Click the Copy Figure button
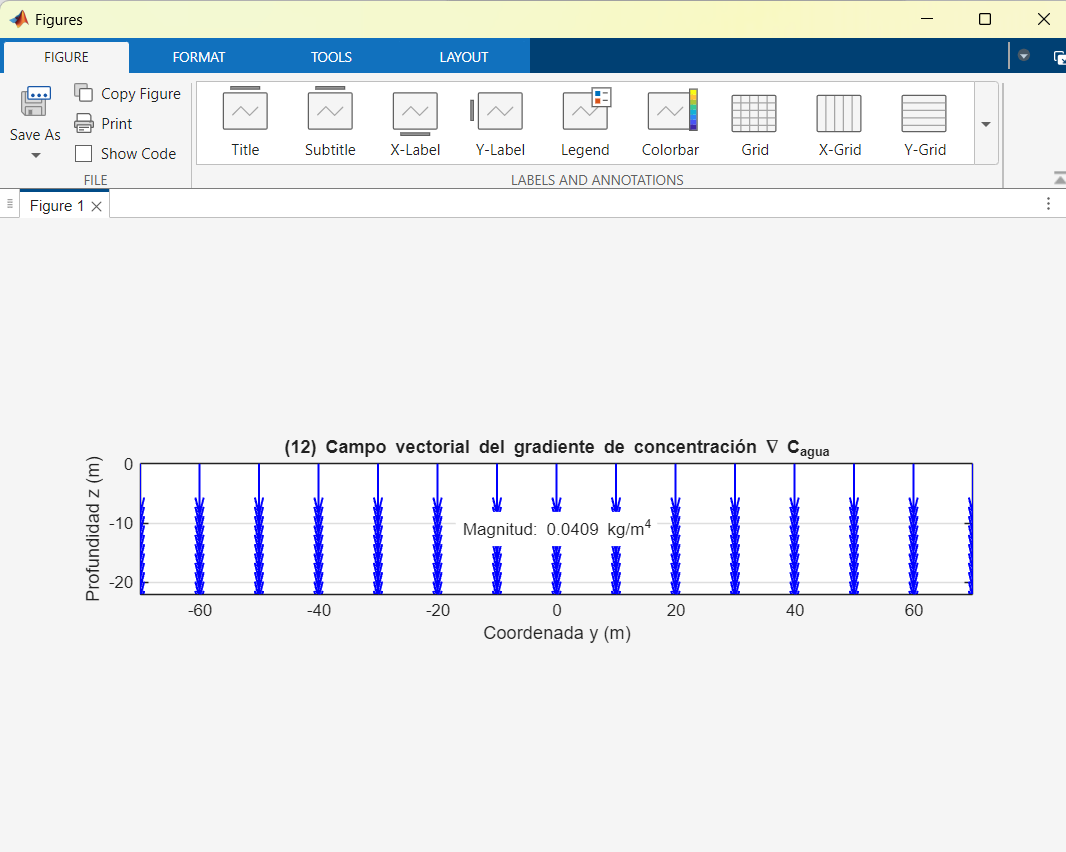Image resolution: width=1066 pixels, height=852 pixels. point(127,93)
